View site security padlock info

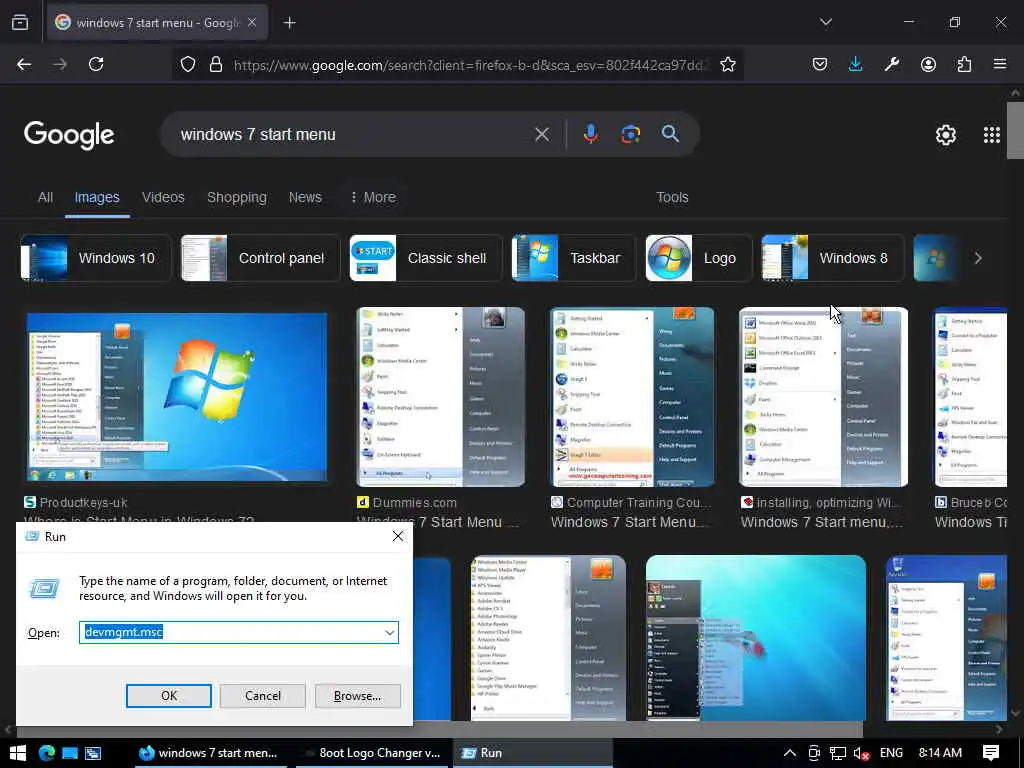coord(216,64)
